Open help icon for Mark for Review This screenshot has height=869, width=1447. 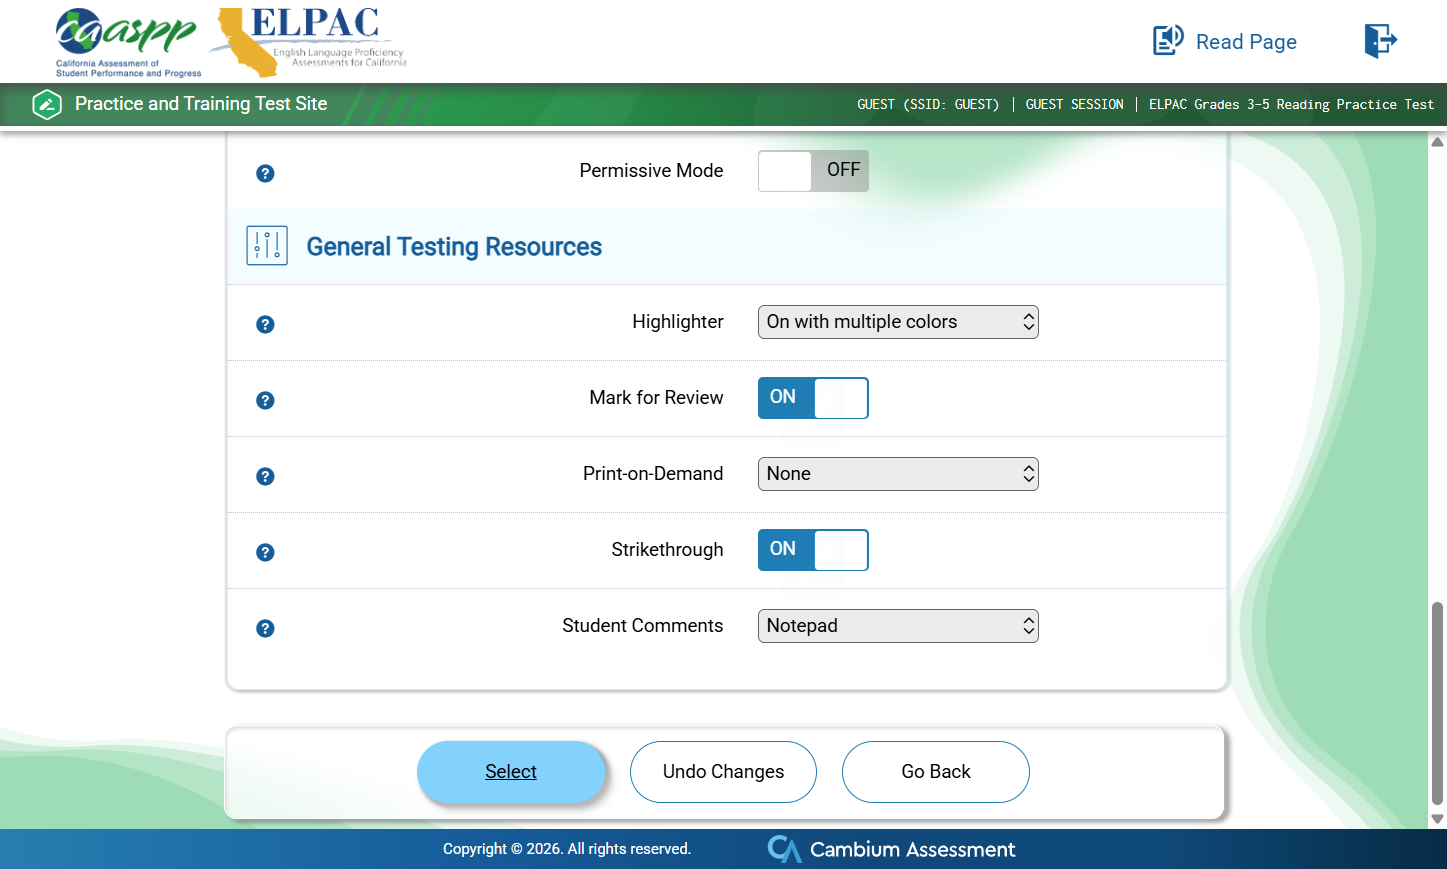point(265,400)
